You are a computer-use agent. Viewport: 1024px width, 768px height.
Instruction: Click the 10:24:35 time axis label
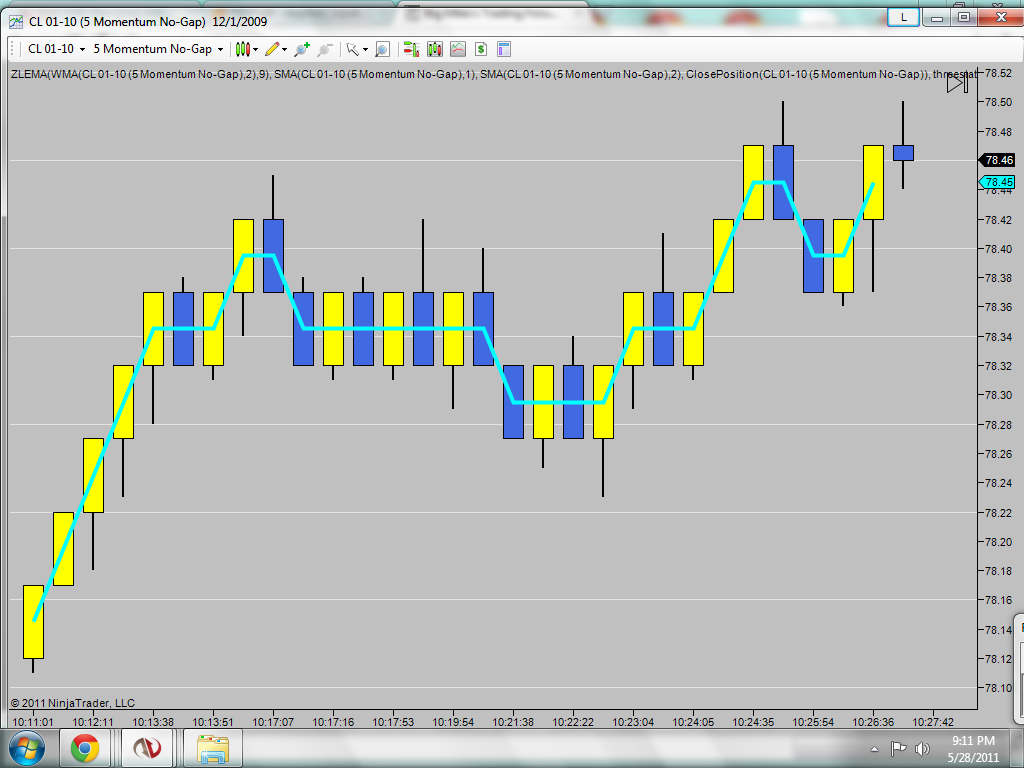753,722
